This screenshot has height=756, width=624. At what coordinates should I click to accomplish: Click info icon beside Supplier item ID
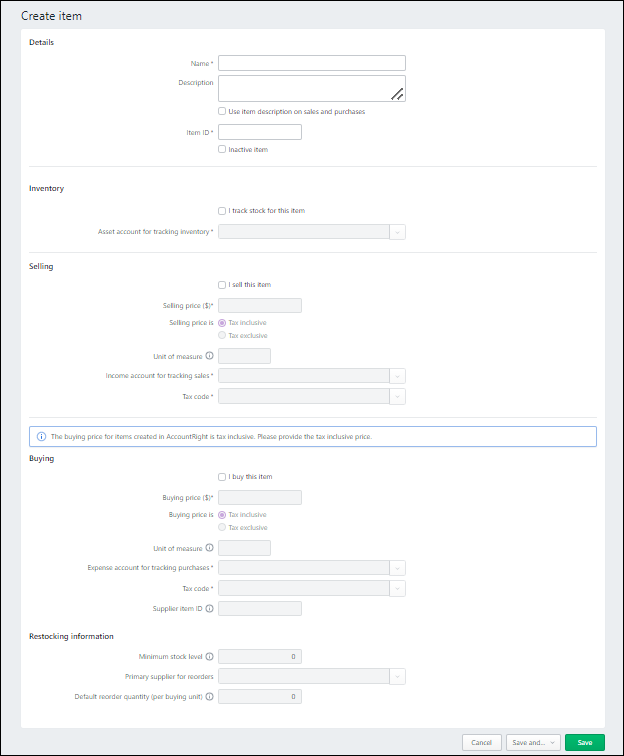[210, 608]
